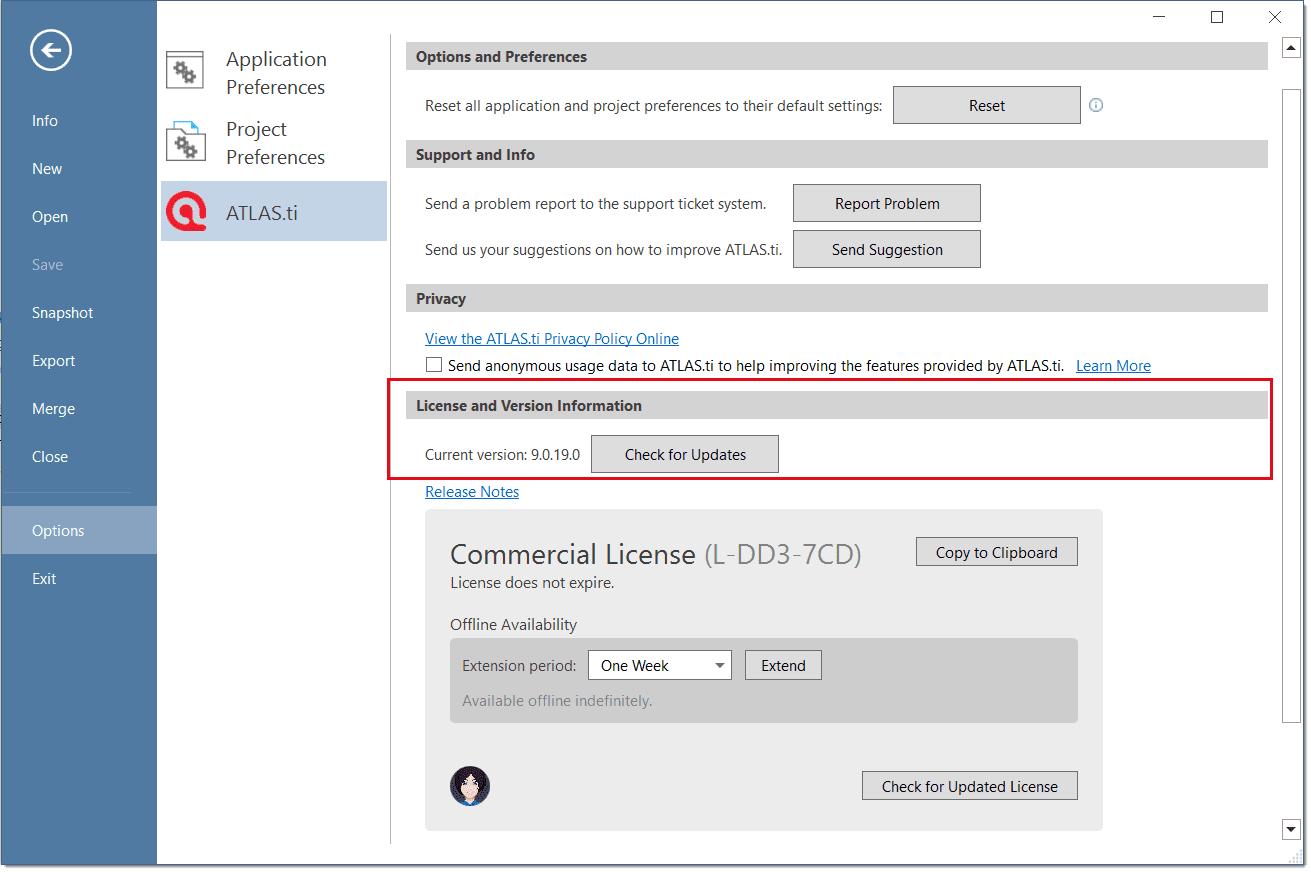Click the user avatar picture in license panel
This screenshot has width=1311, height=872.
(470, 786)
